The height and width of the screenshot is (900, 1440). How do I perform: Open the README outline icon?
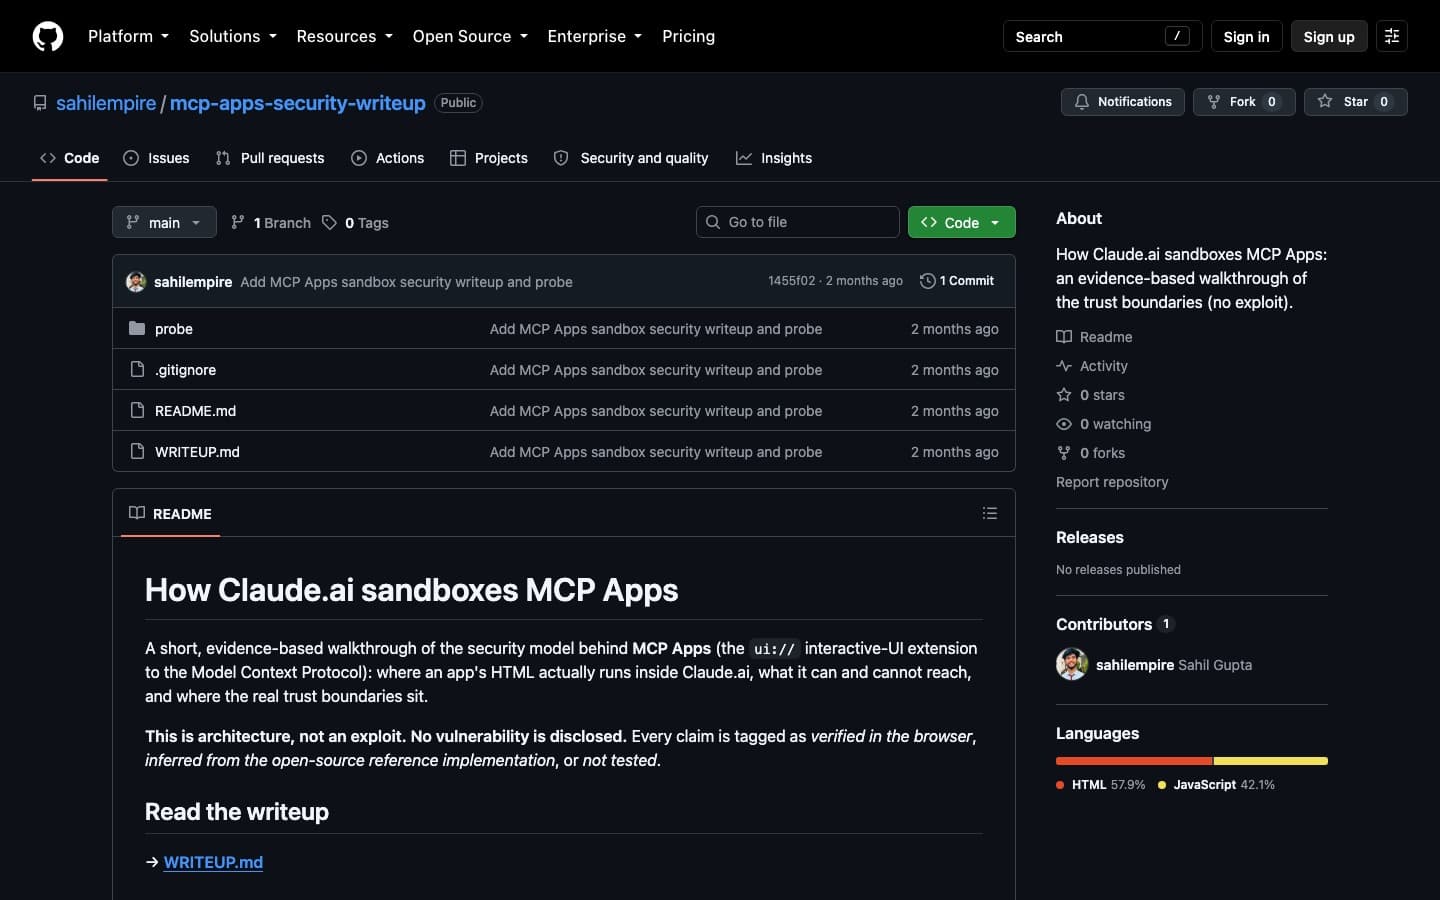click(990, 513)
